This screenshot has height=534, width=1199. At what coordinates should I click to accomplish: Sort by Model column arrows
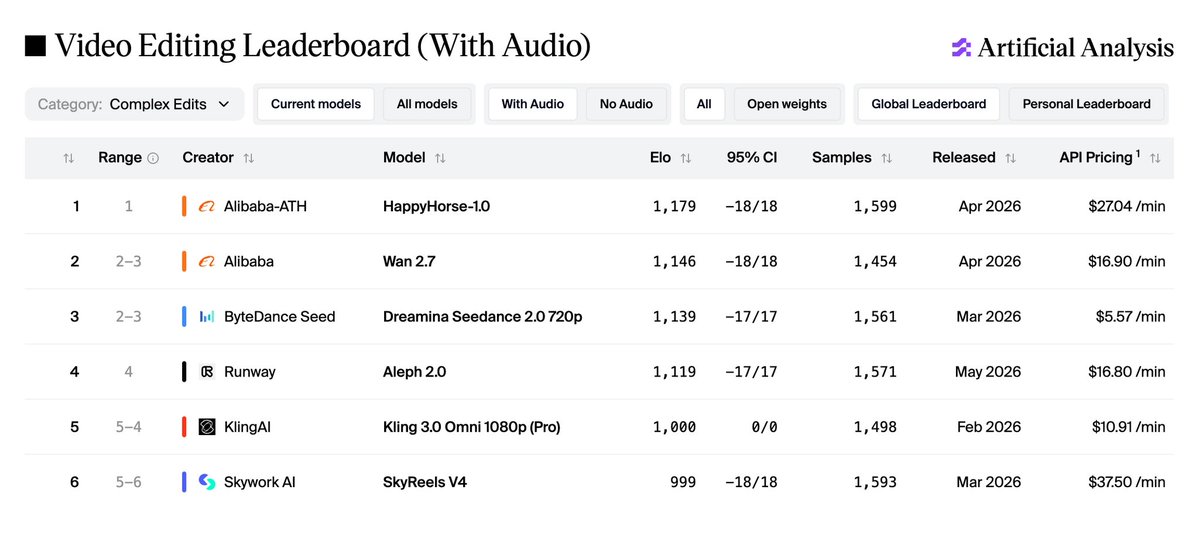(440, 158)
